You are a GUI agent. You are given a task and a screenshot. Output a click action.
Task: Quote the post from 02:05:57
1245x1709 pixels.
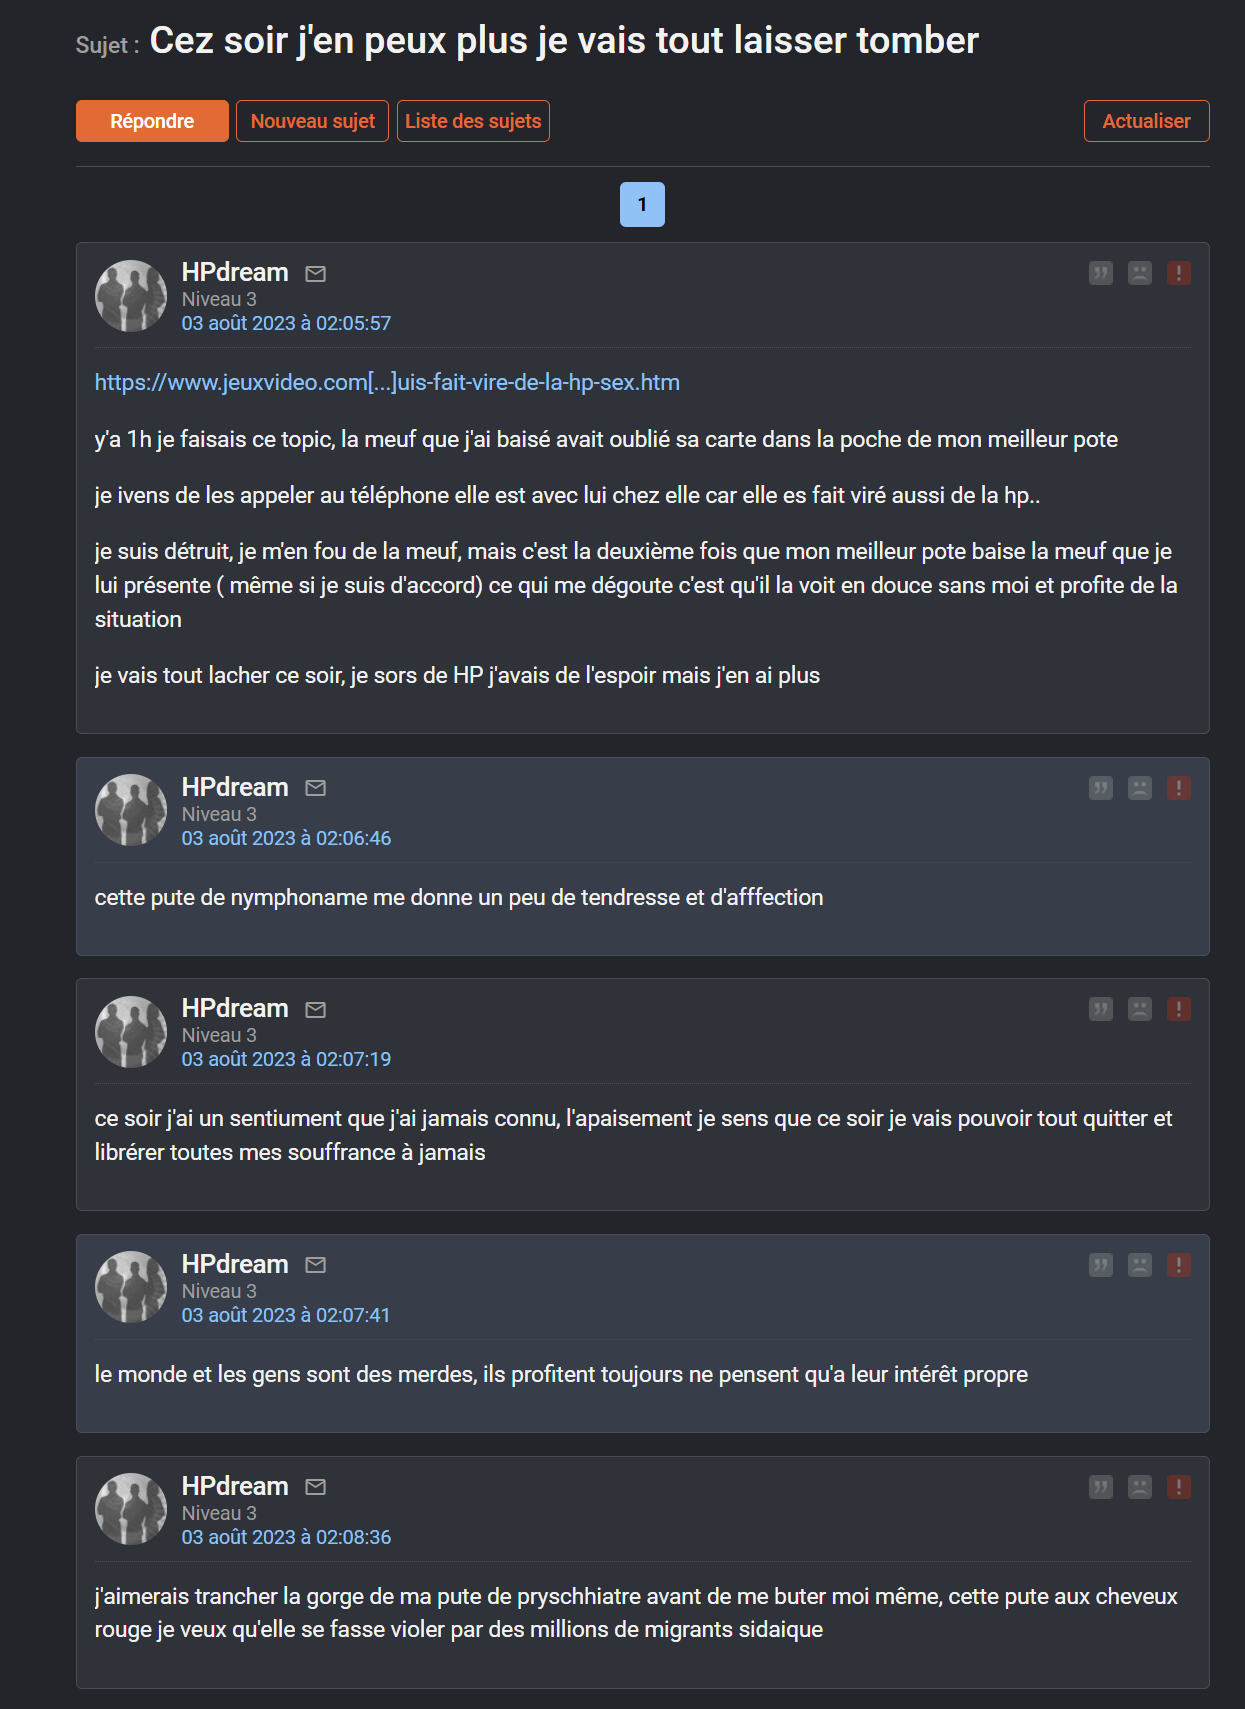pyautogui.click(x=1100, y=273)
